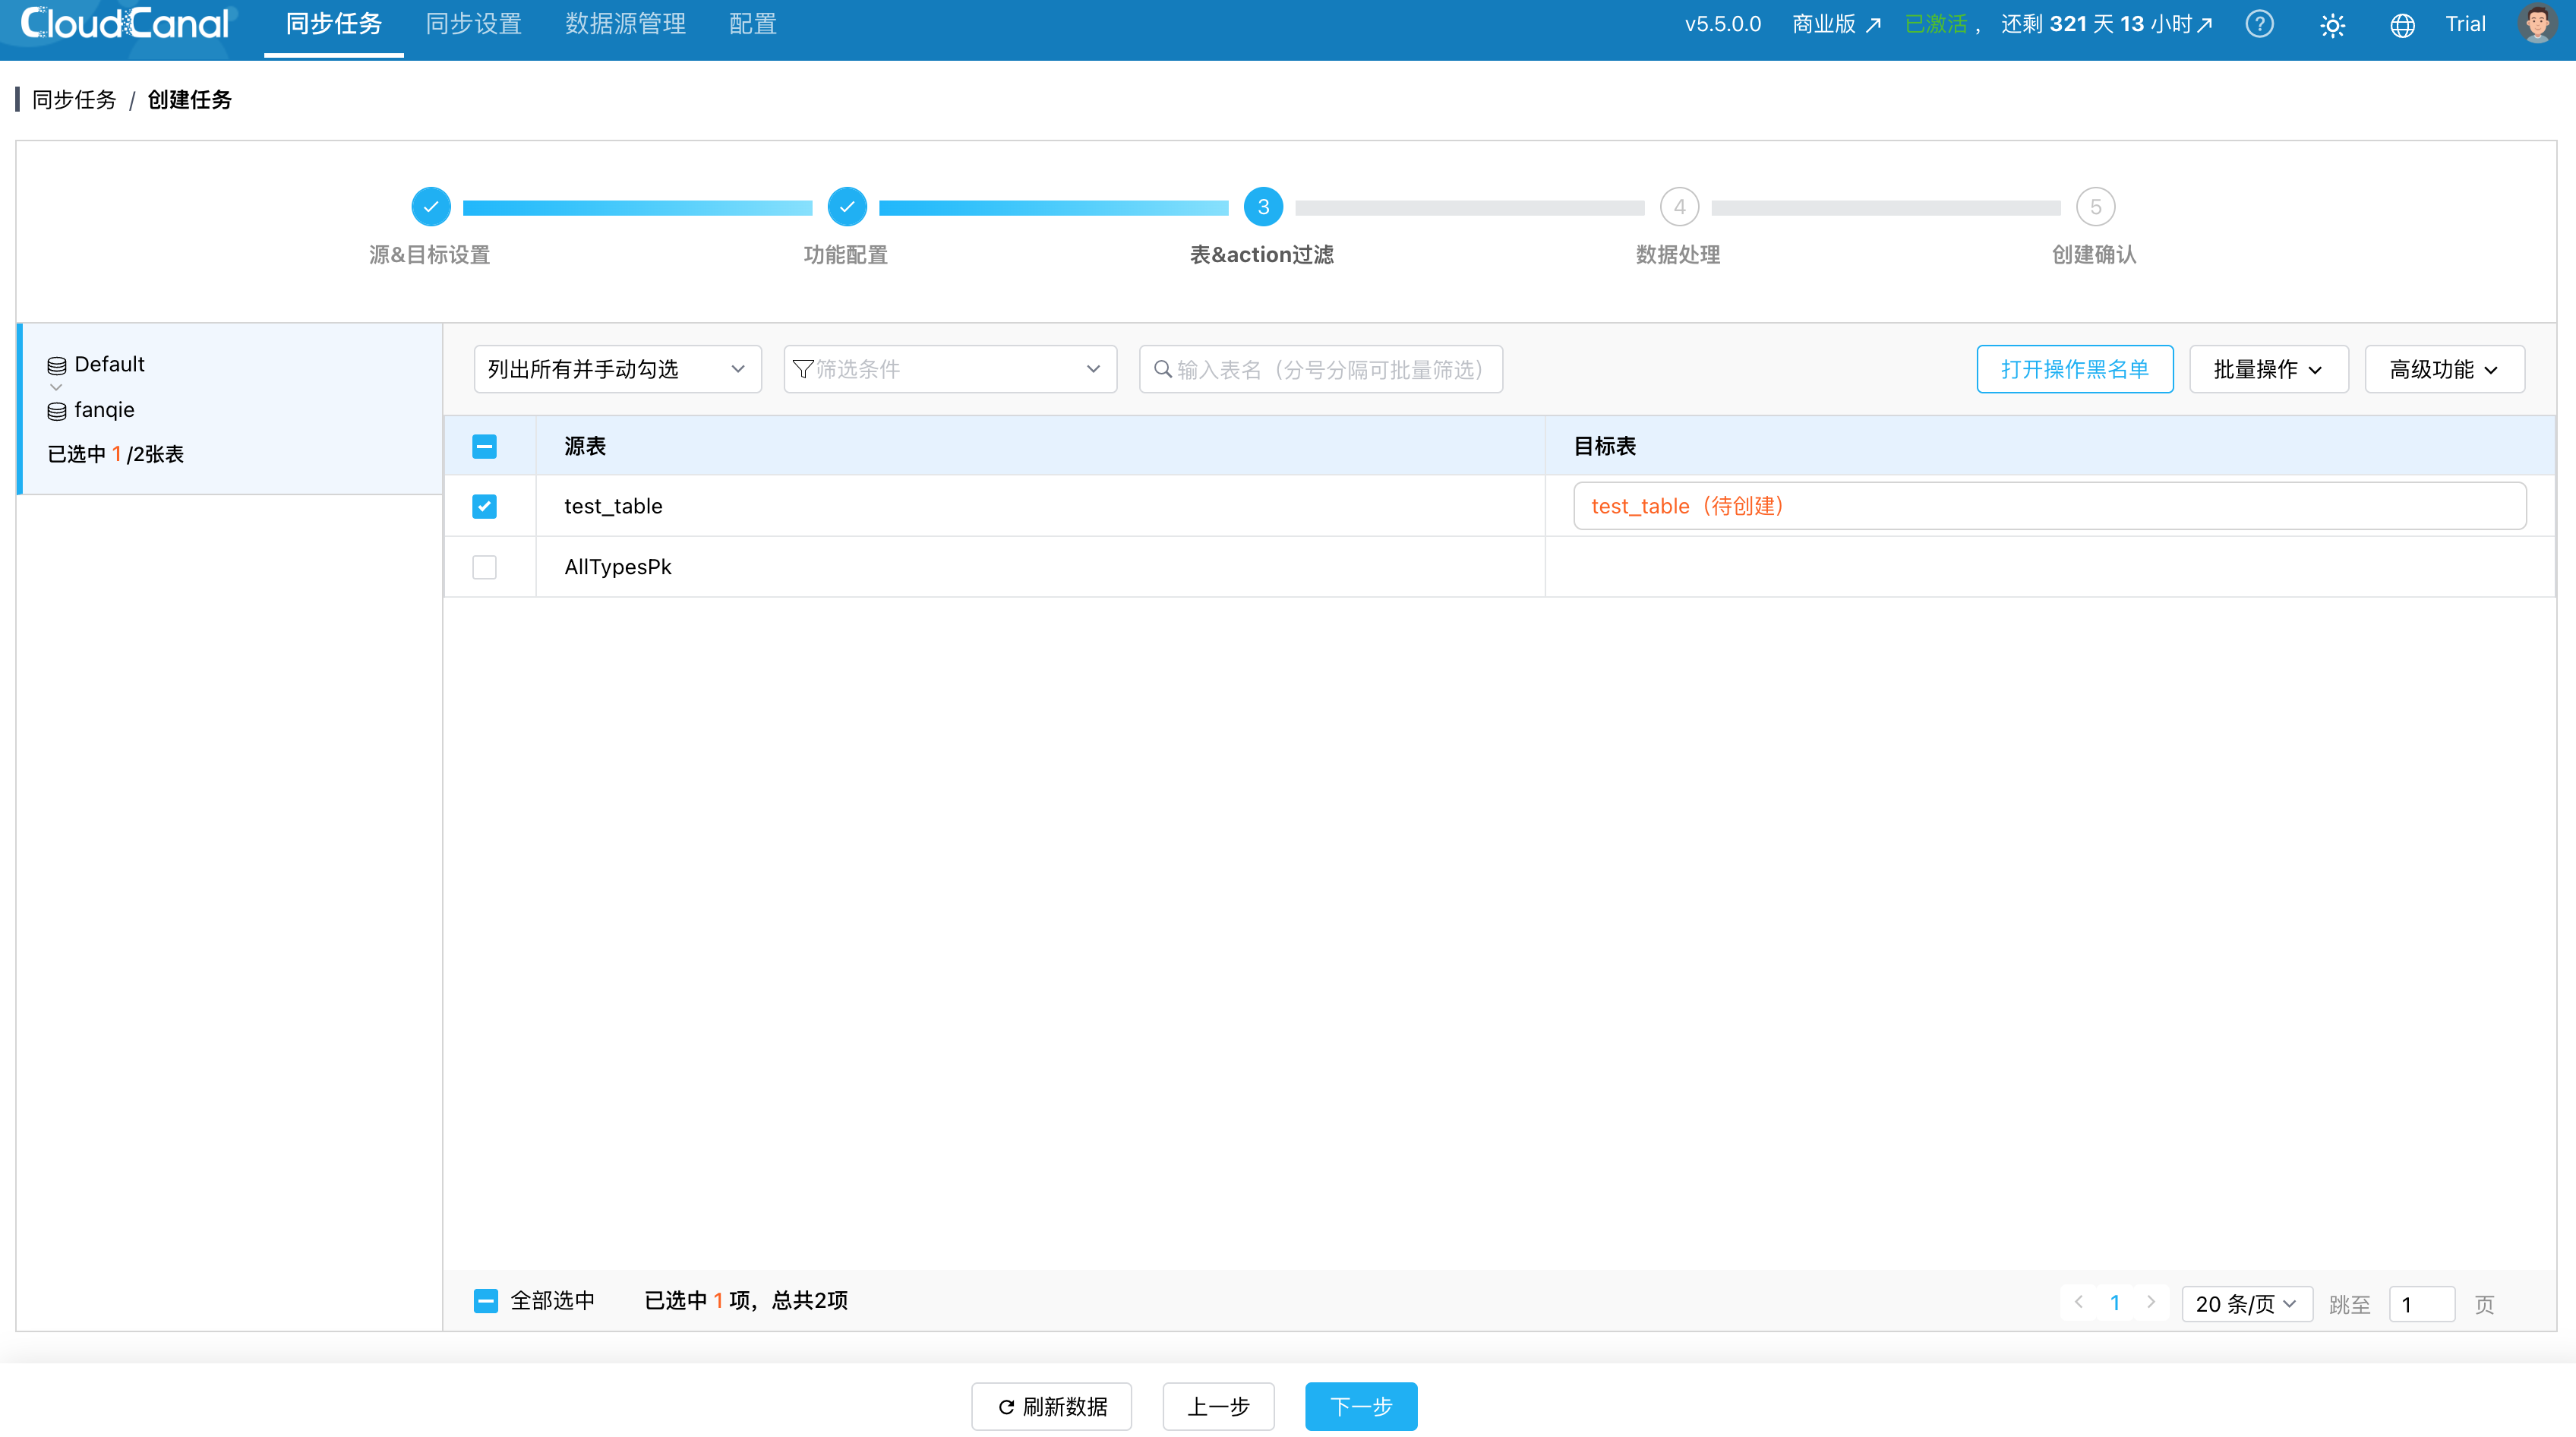Open the 同步设置 tab

click(x=473, y=24)
